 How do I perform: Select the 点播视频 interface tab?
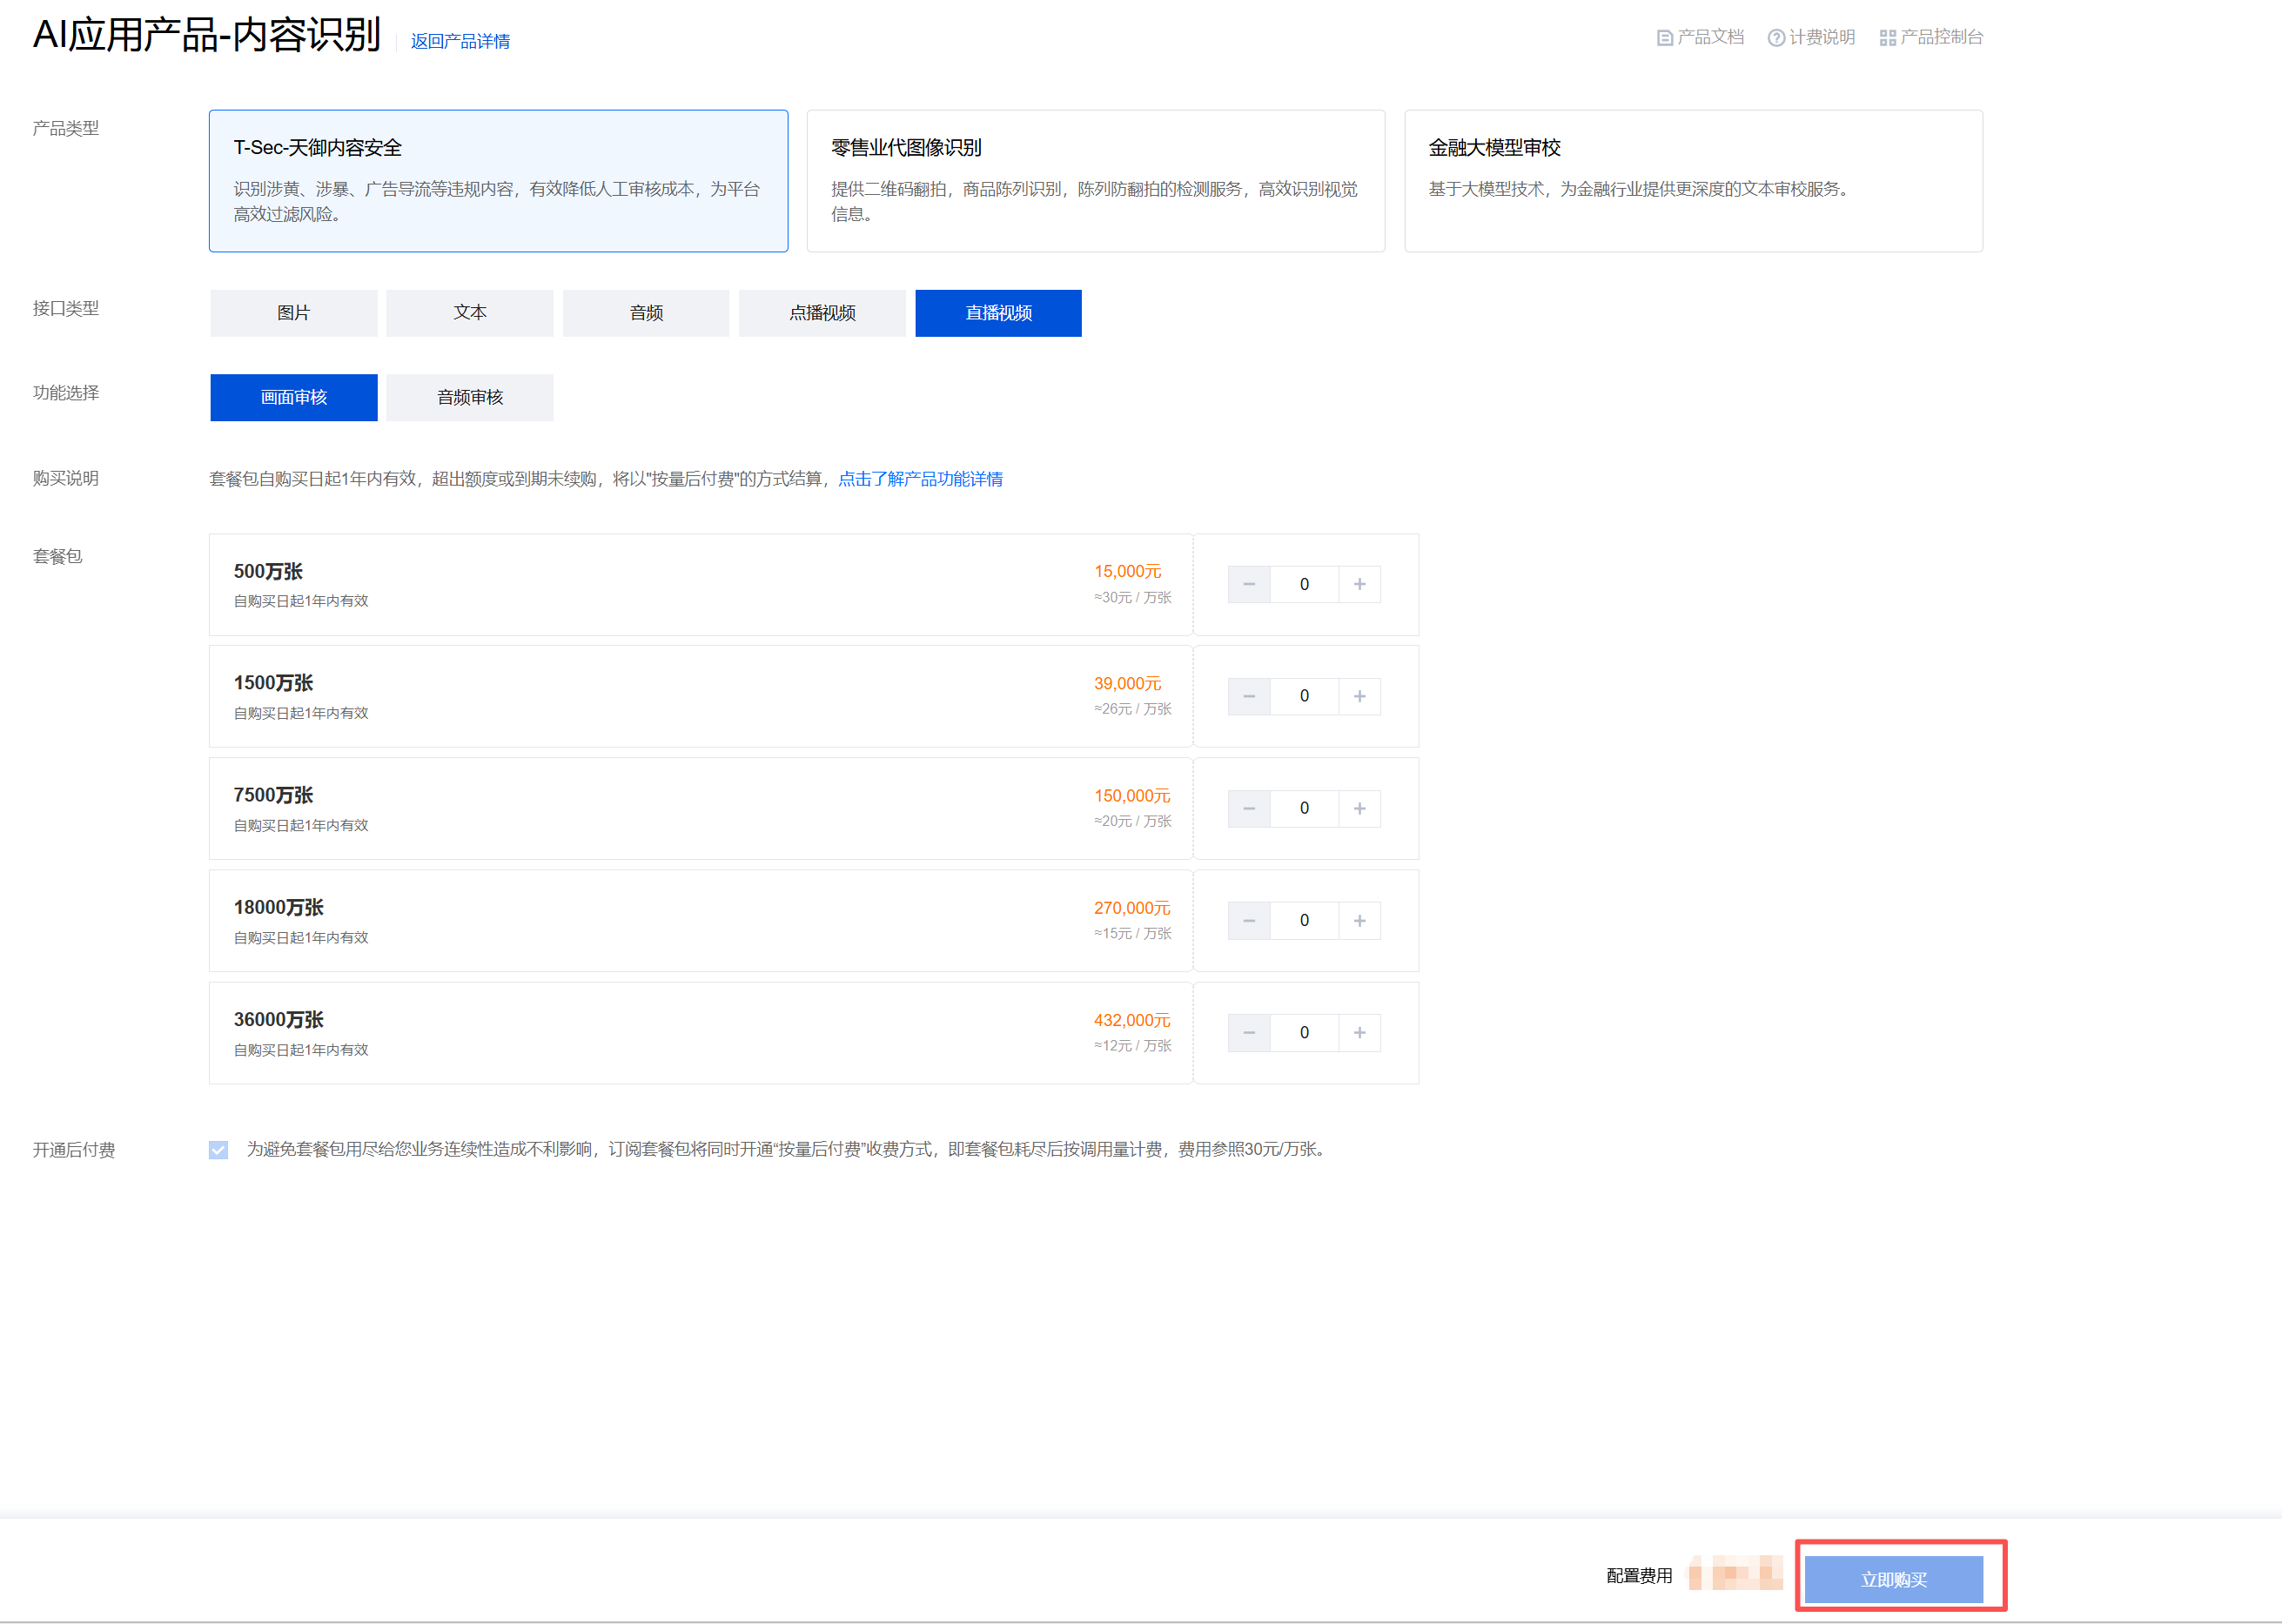[822, 313]
